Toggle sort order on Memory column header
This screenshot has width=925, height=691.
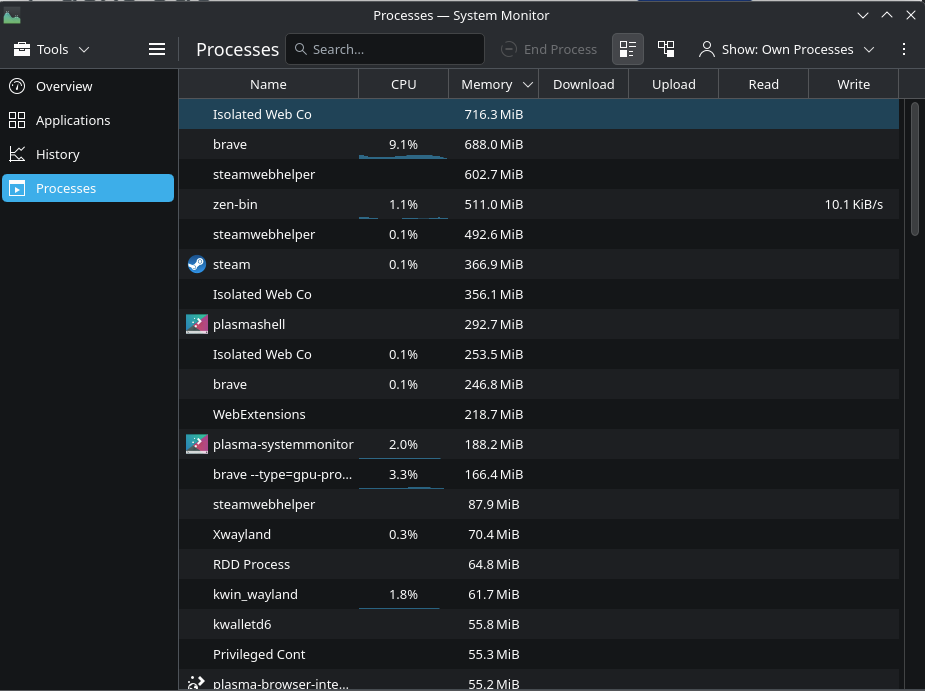click(x=494, y=84)
